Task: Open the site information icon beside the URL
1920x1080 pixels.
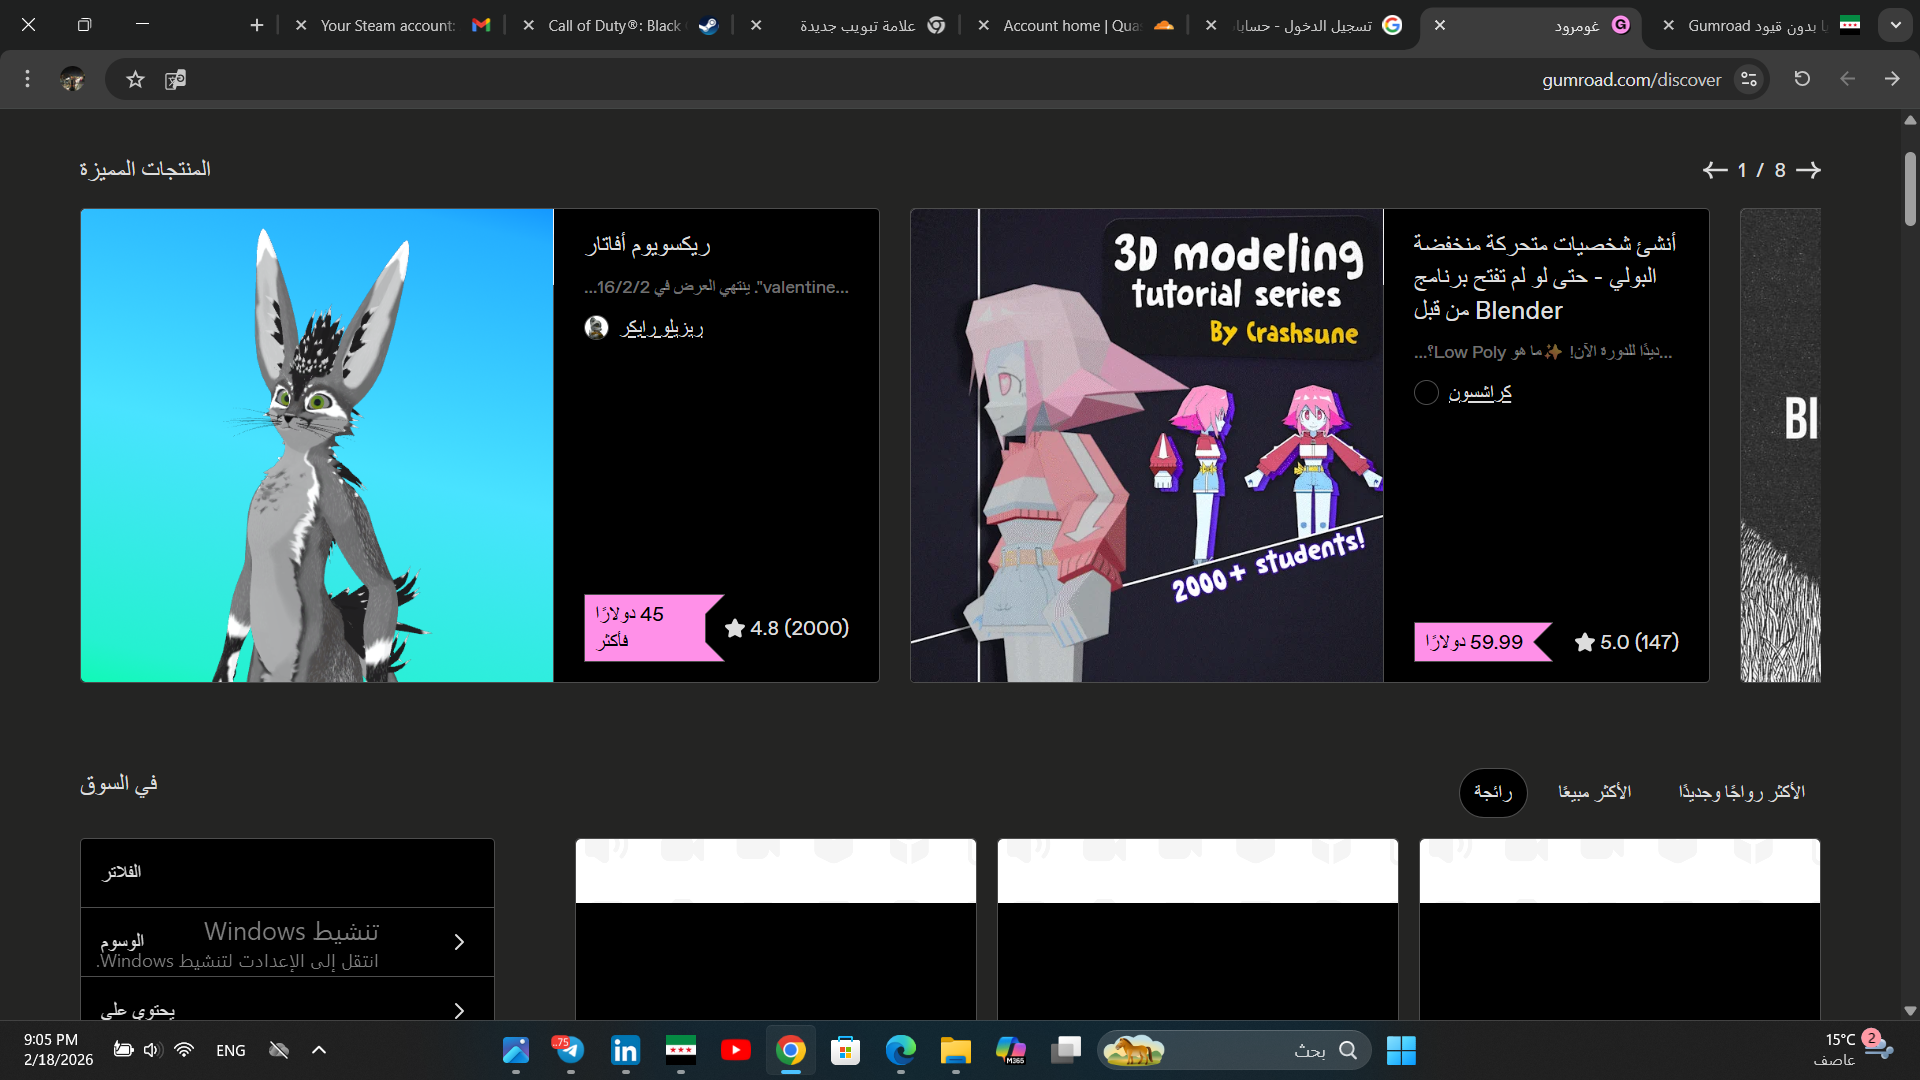Action: point(1749,79)
